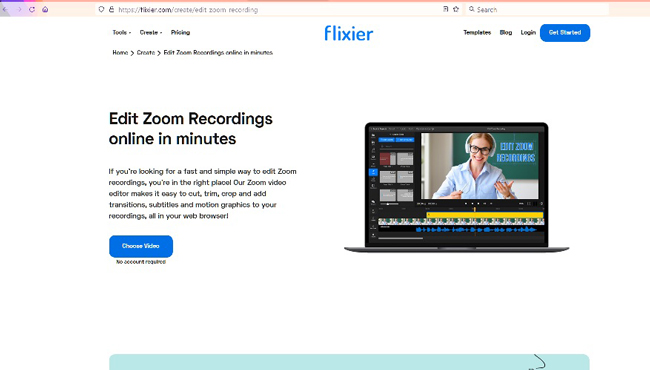Click the flixier logo
This screenshot has height=370, width=650.
[349, 33]
